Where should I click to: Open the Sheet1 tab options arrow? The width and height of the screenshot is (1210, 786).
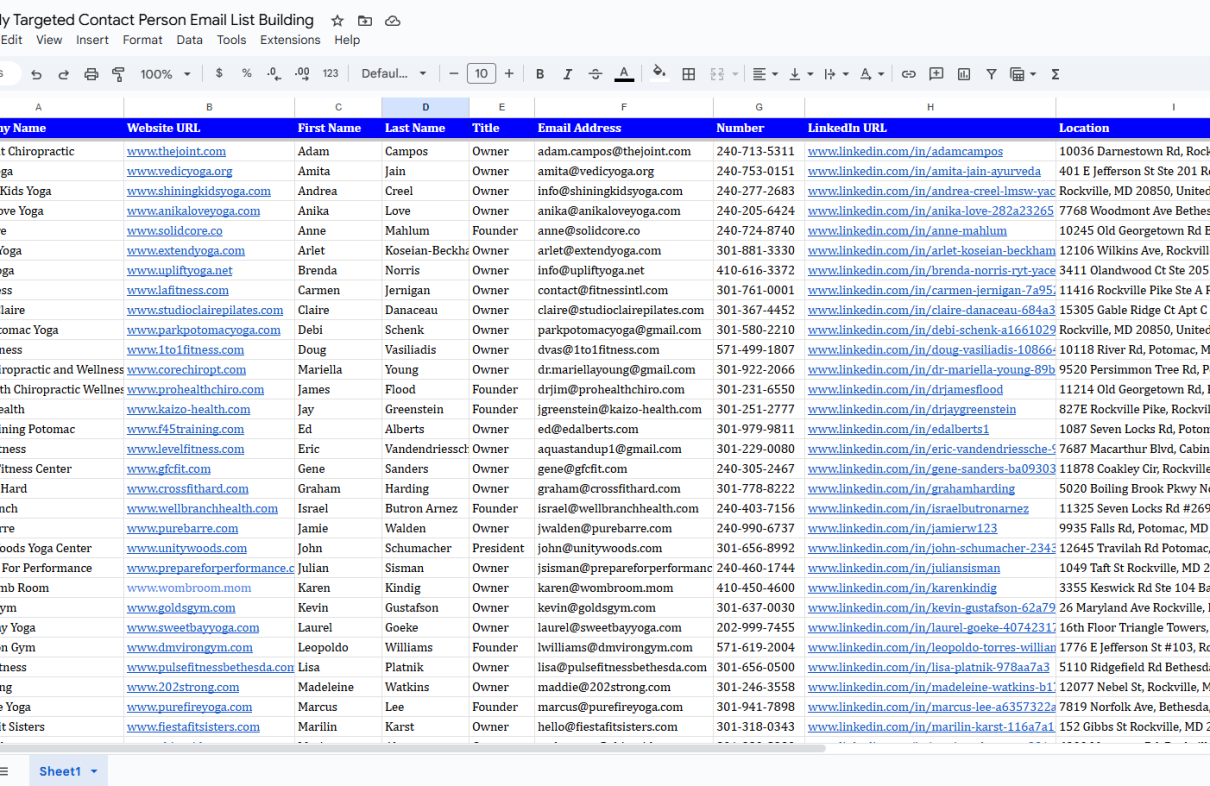point(94,771)
